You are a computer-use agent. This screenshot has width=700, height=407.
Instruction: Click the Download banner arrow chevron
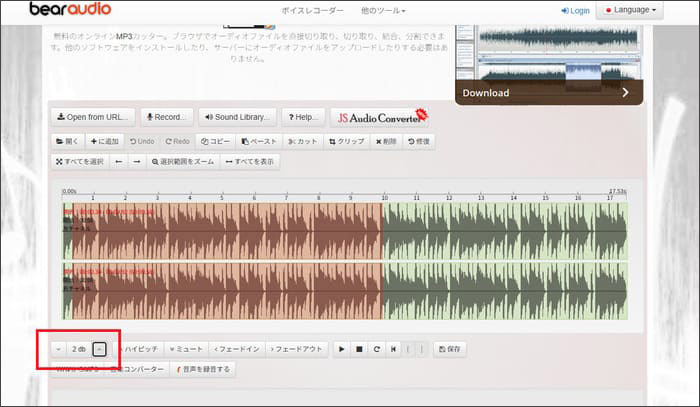(x=625, y=92)
